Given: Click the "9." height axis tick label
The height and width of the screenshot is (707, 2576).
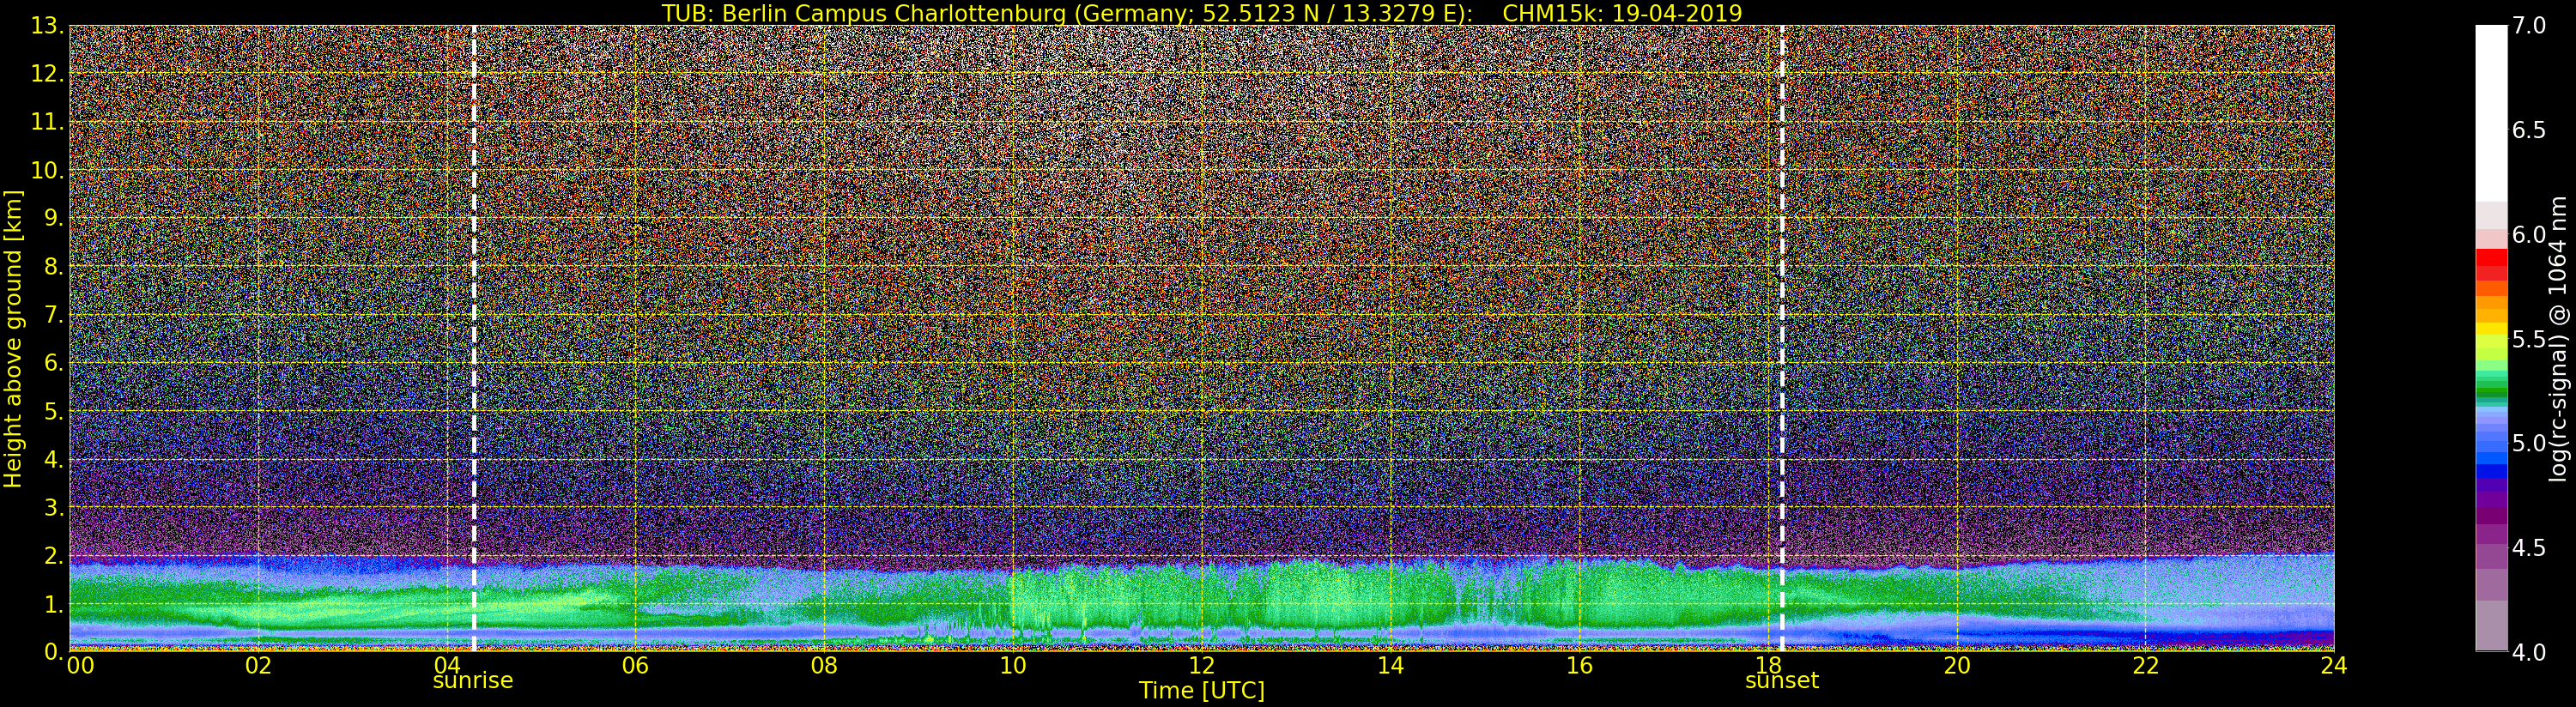Looking at the screenshot, I should tap(54, 218).
